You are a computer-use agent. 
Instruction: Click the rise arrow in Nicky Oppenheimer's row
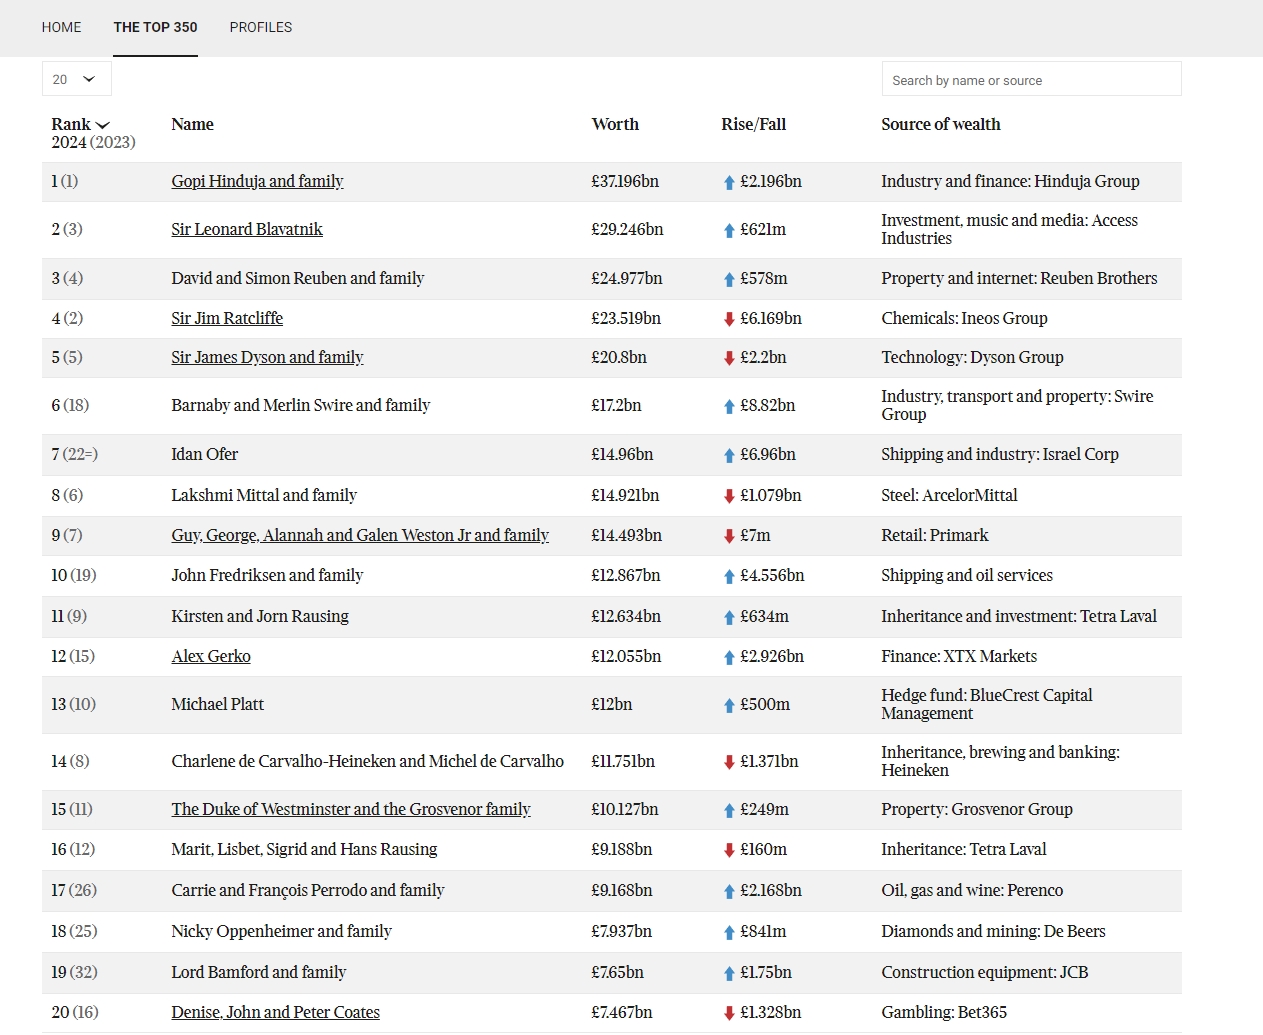tap(729, 933)
